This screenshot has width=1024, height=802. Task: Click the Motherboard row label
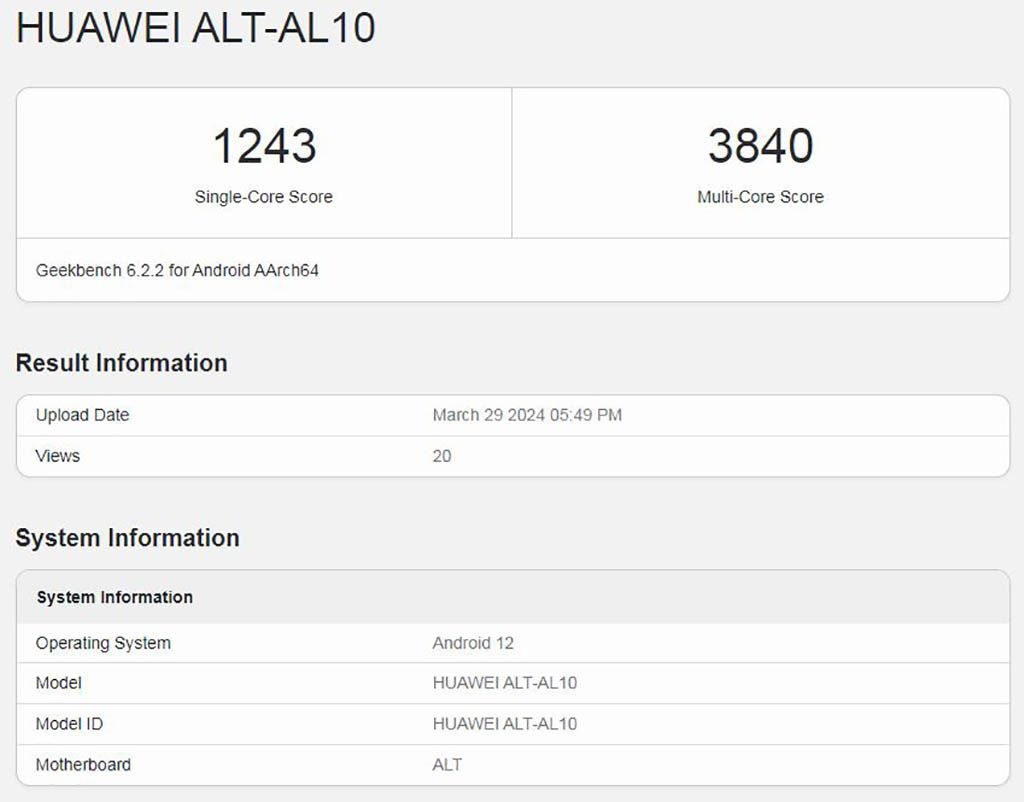[83, 765]
